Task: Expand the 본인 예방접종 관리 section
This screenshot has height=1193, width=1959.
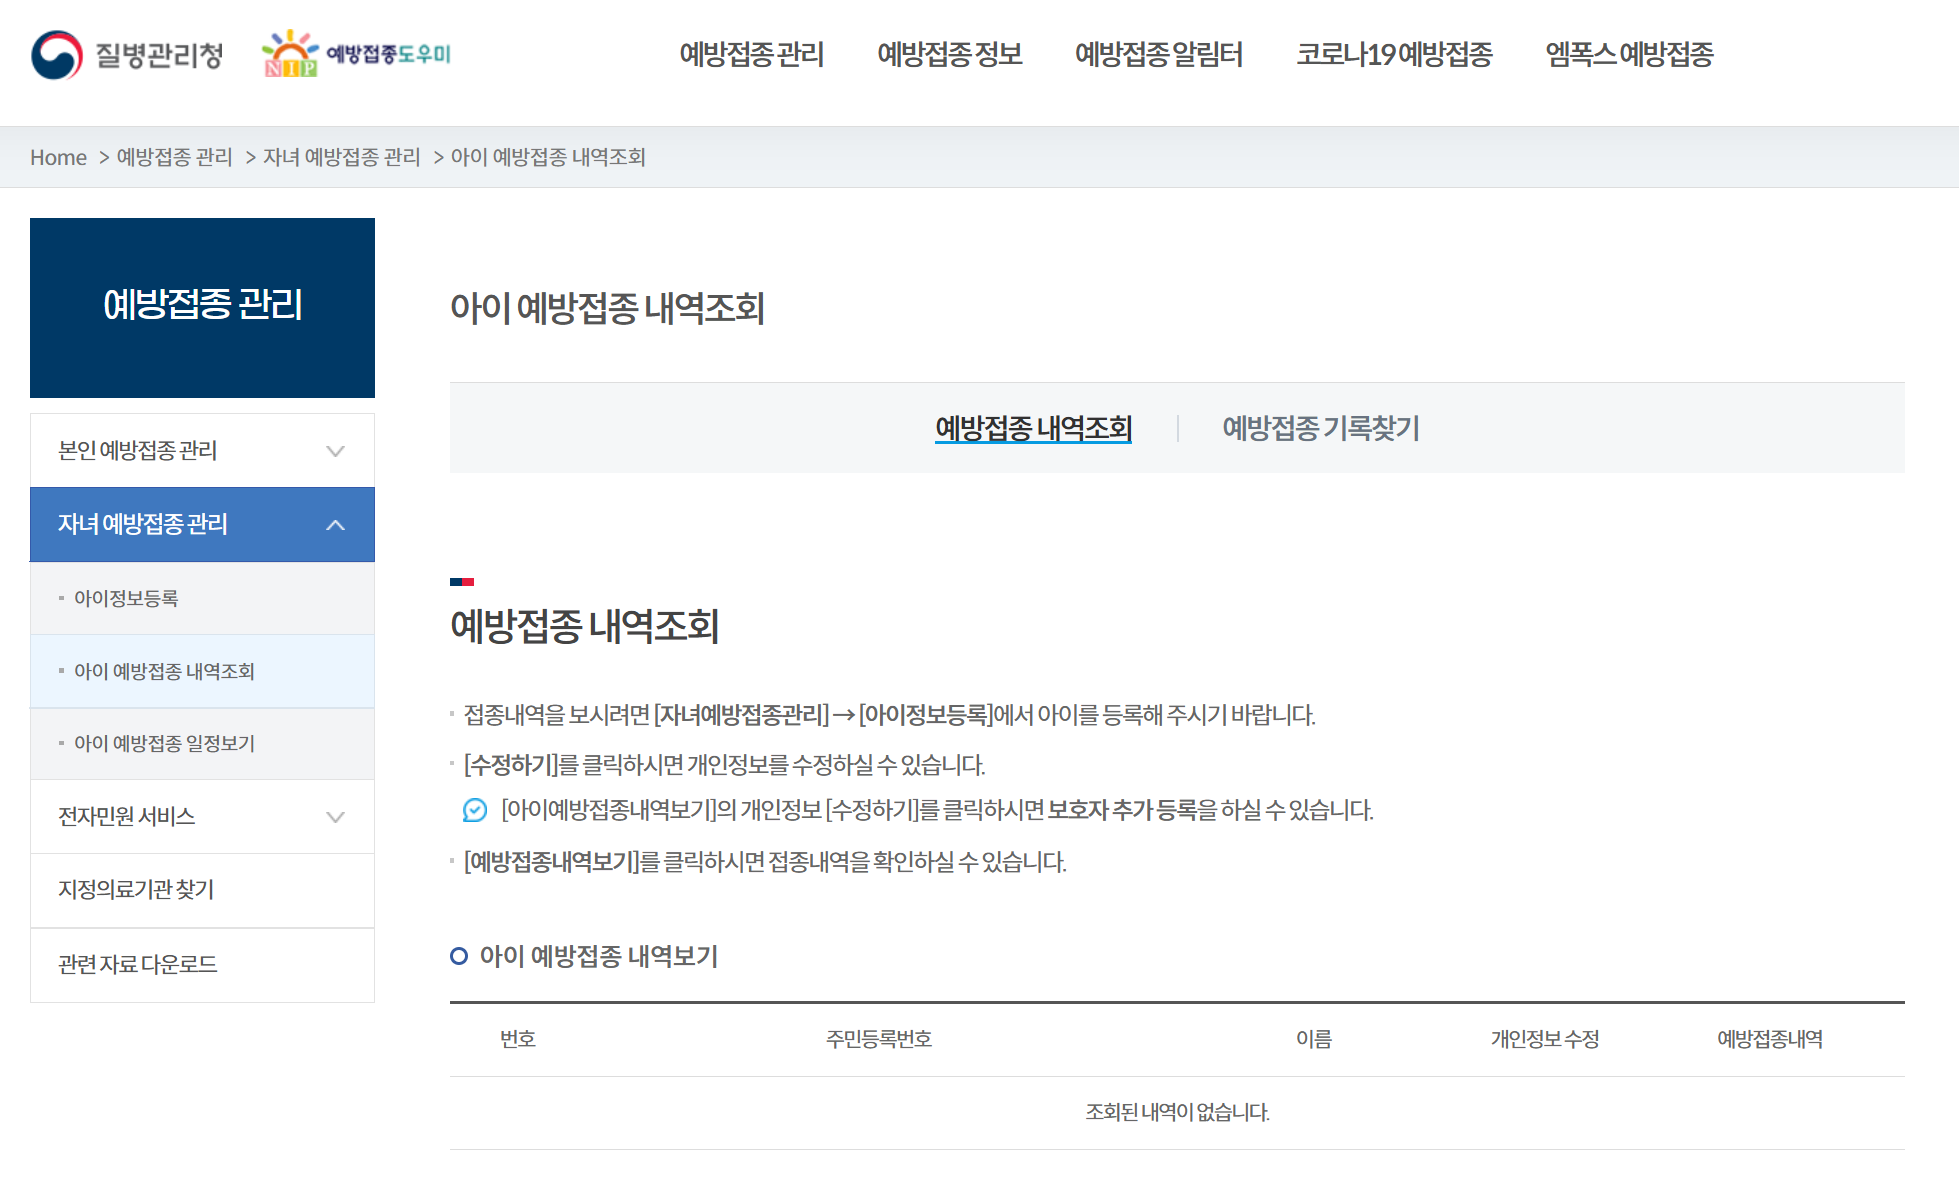Action: pos(336,450)
